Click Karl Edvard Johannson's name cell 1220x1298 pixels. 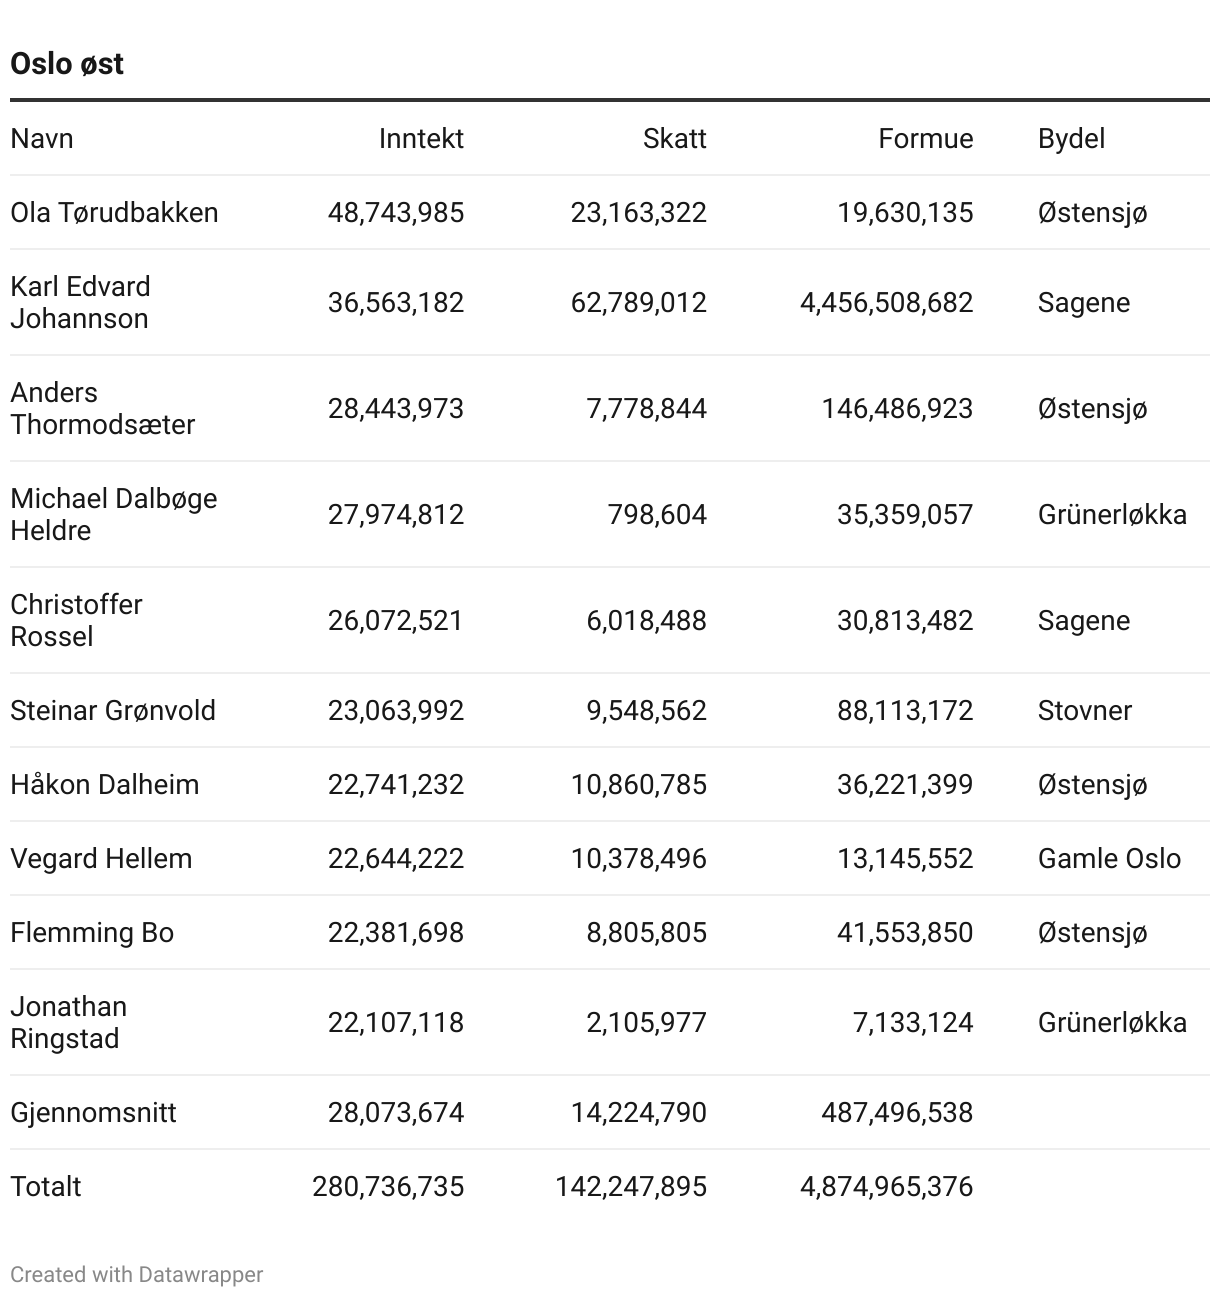tap(81, 302)
